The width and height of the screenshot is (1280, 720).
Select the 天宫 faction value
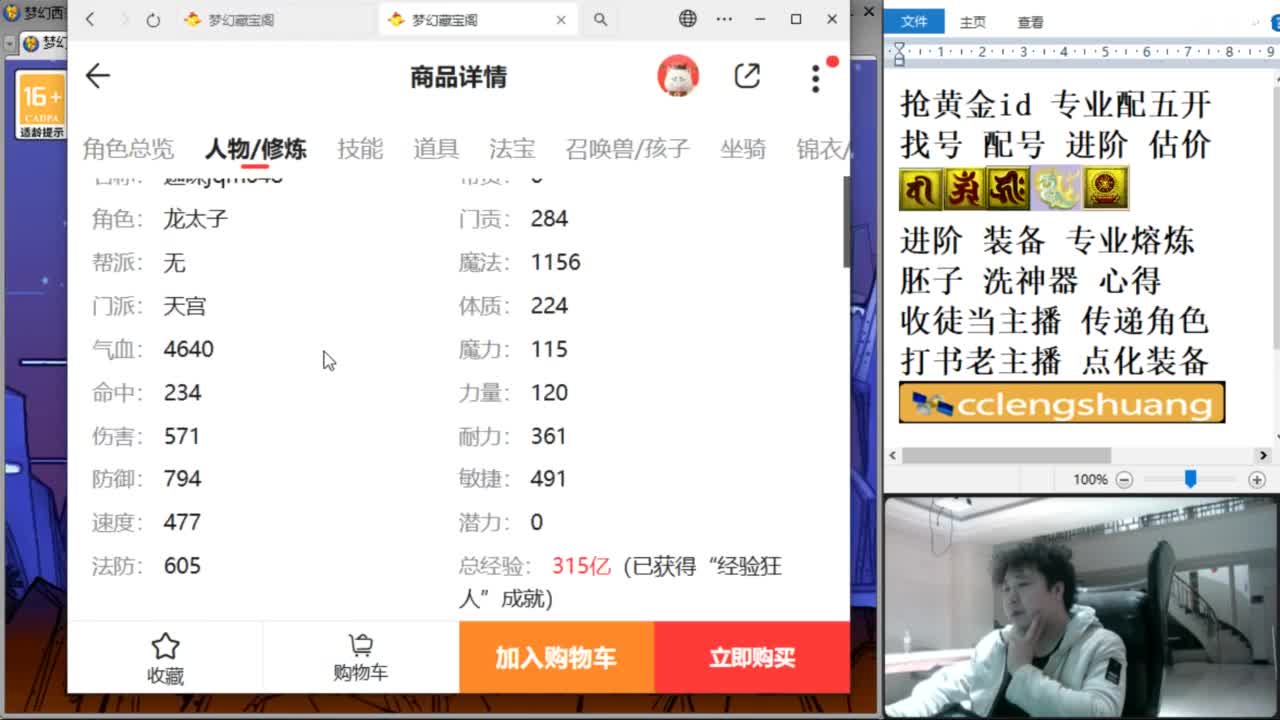coord(185,306)
